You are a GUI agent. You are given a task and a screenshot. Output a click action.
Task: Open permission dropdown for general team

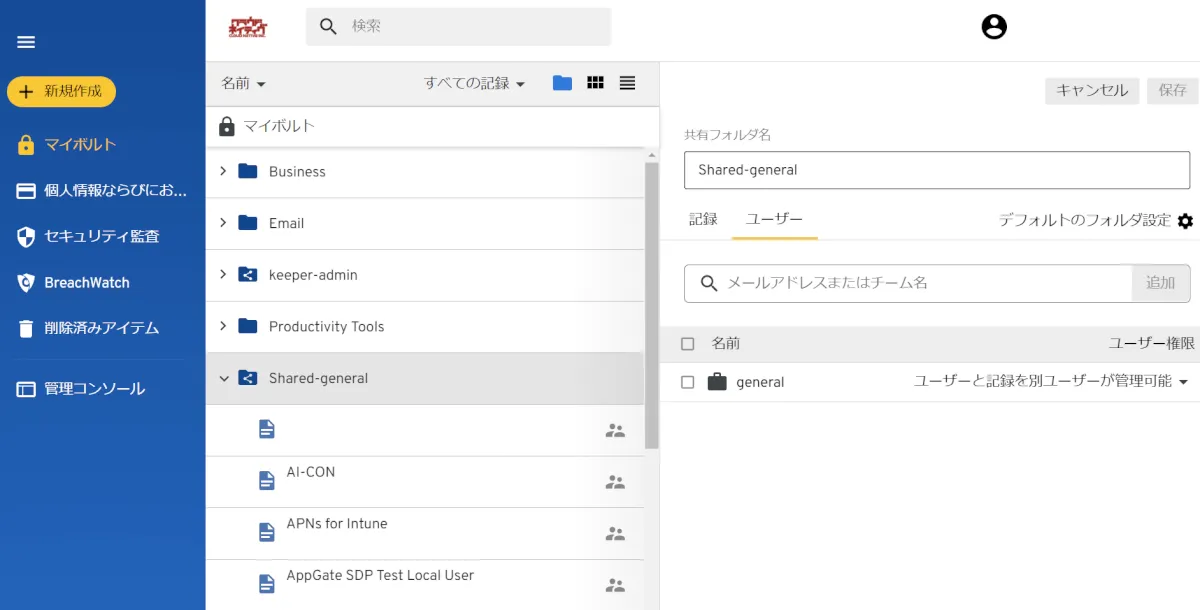[x=1183, y=382]
